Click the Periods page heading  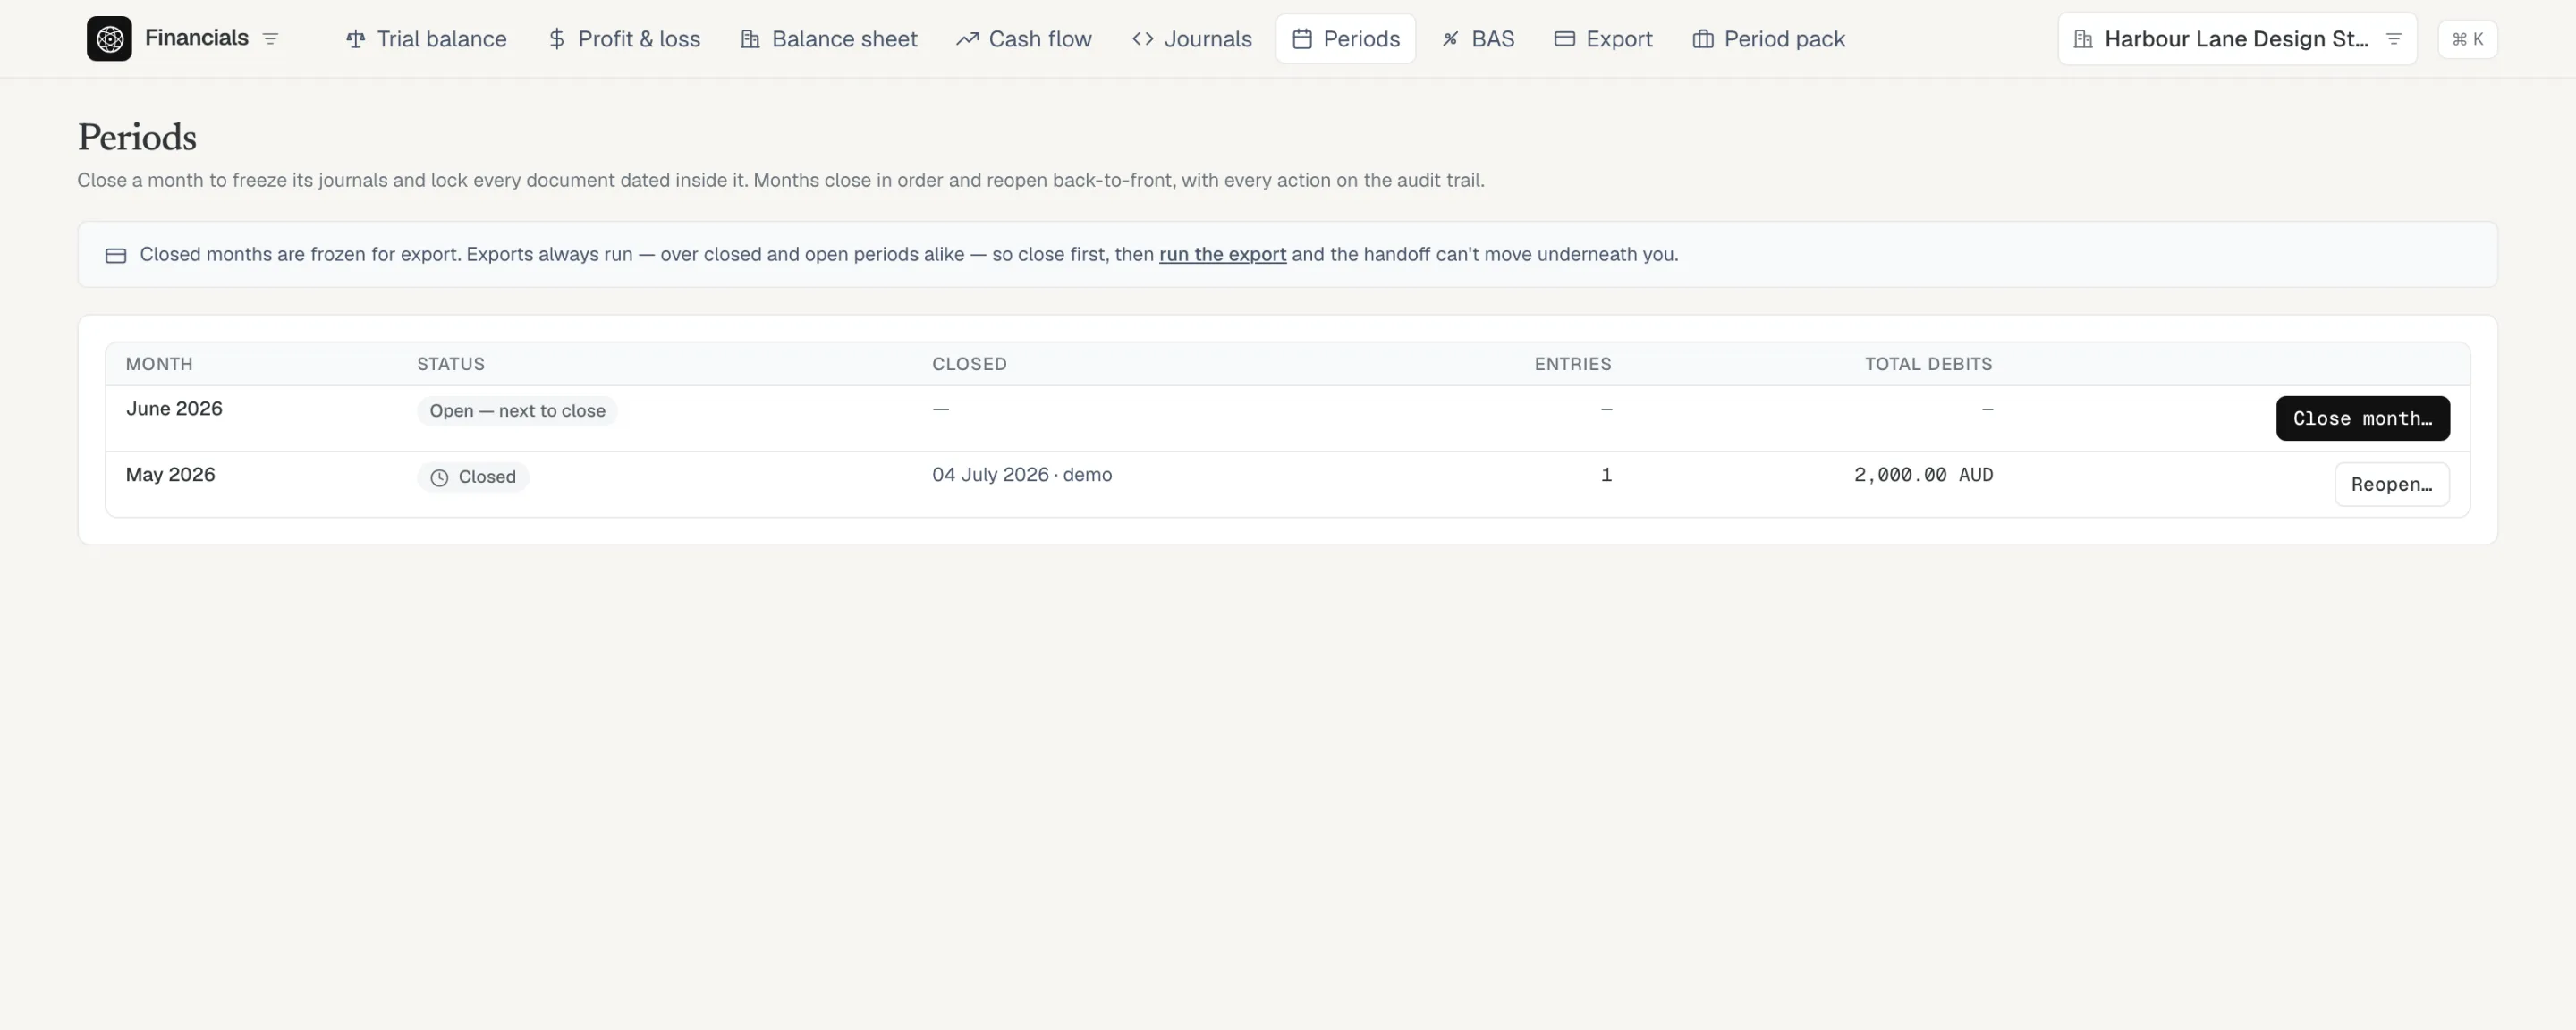pyautogui.click(x=137, y=137)
